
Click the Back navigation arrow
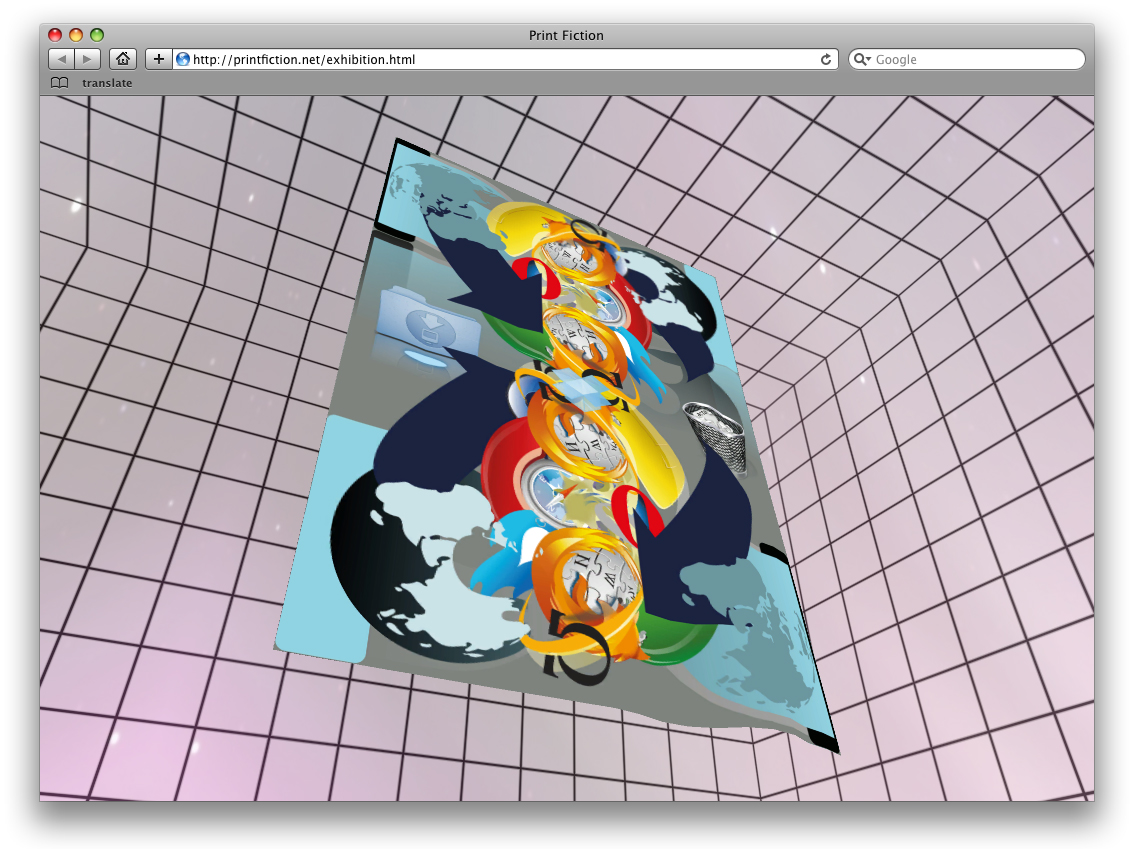[x=61, y=59]
